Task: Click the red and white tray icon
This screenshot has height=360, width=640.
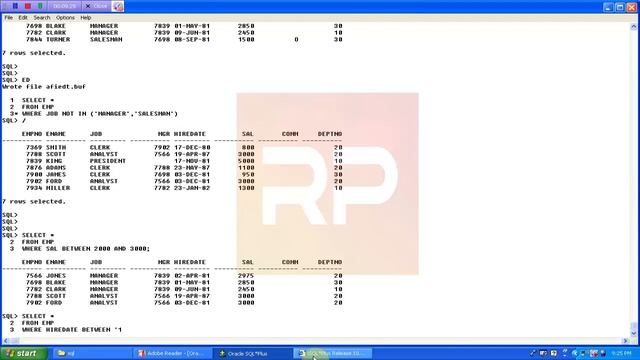Action: [x=593, y=353]
